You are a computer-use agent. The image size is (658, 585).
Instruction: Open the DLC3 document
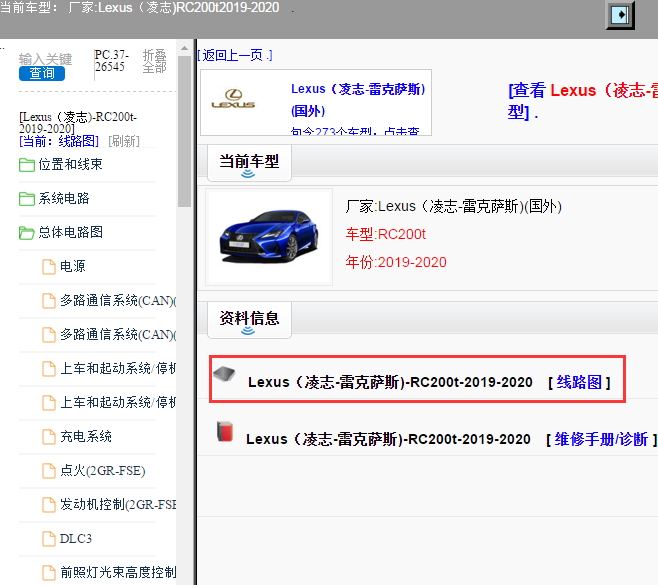pos(76,538)
